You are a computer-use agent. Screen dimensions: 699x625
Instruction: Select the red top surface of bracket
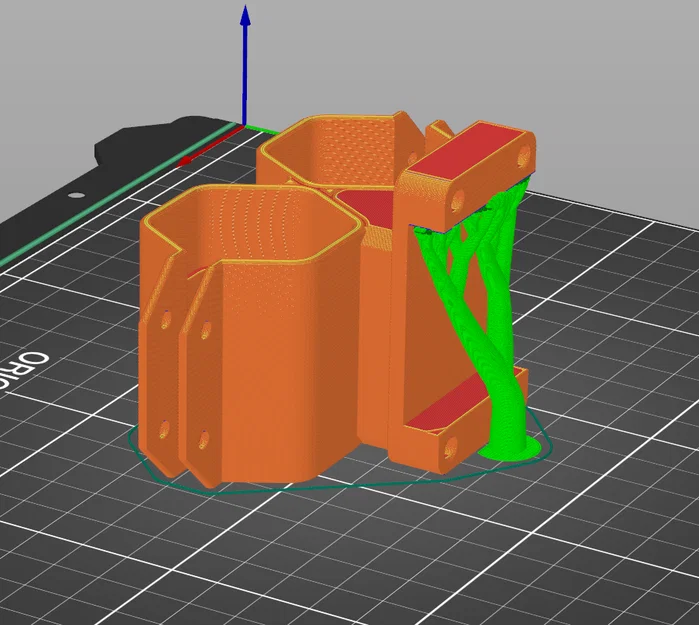click(466, 149)
